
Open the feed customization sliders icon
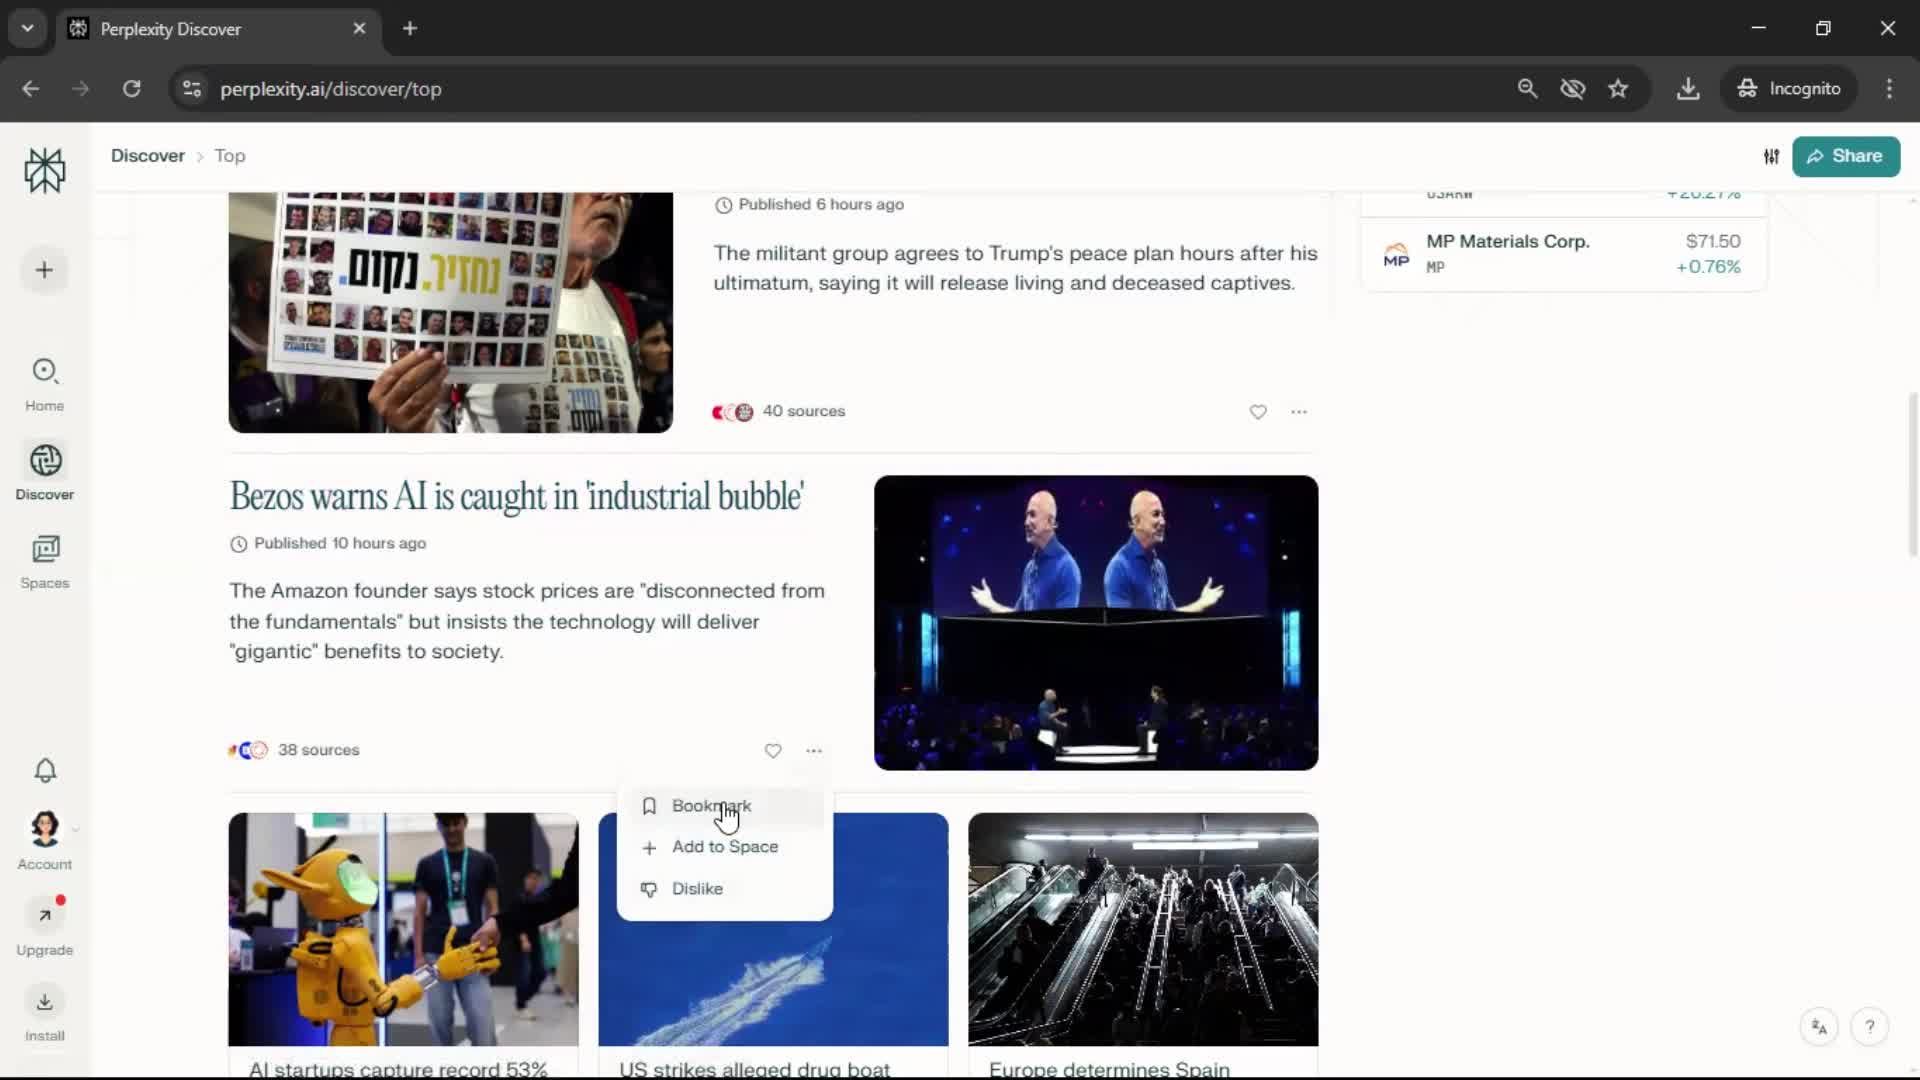[x=1771, y=156]
